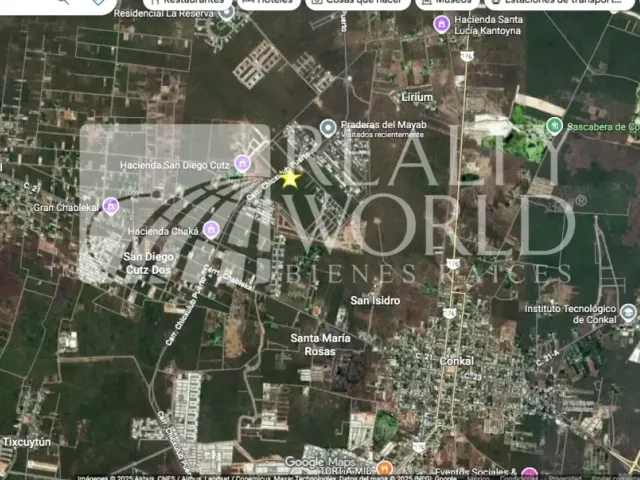Open the Hacienda Chaká label
Screen dimensions: 640x480
(x=163, y=231)
